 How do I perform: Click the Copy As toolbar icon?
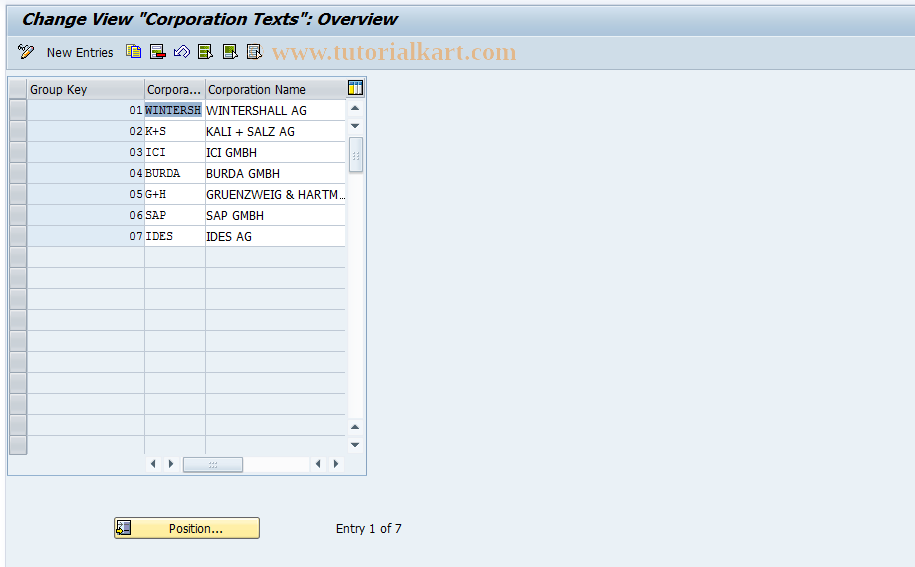[x=134, y=52]
